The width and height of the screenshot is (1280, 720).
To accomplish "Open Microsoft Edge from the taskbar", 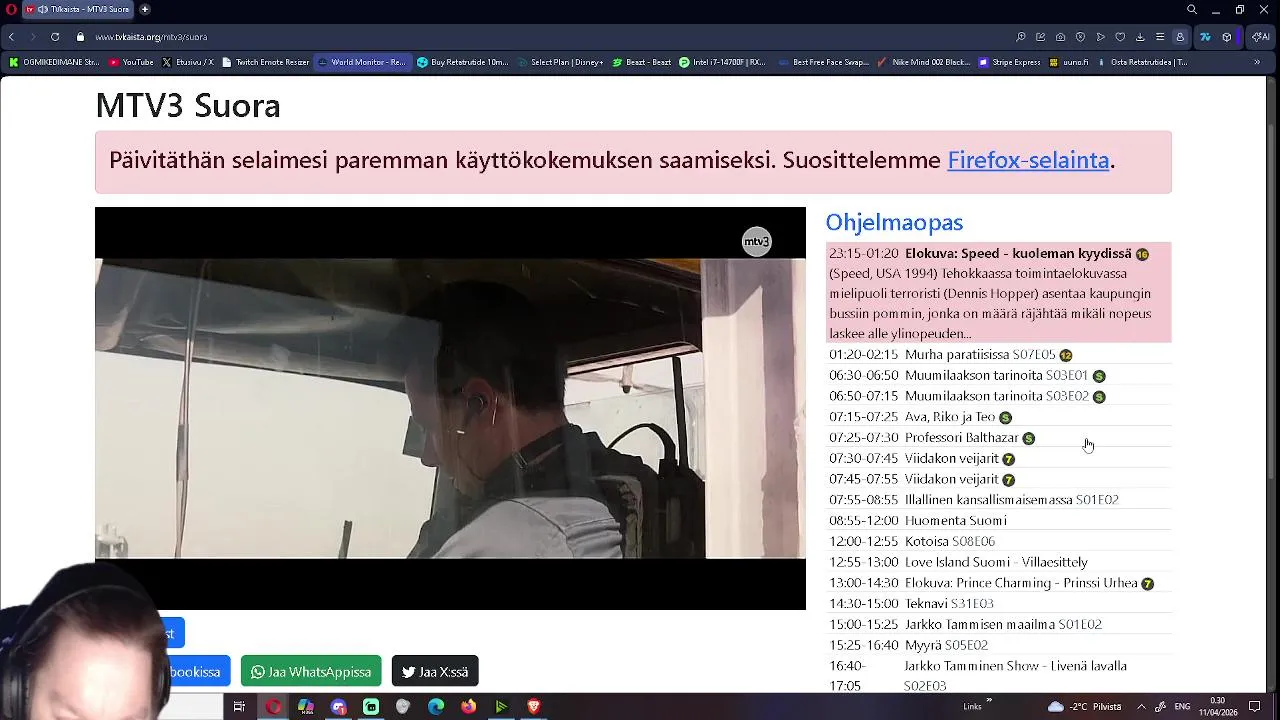I will [x=436, y=707].
